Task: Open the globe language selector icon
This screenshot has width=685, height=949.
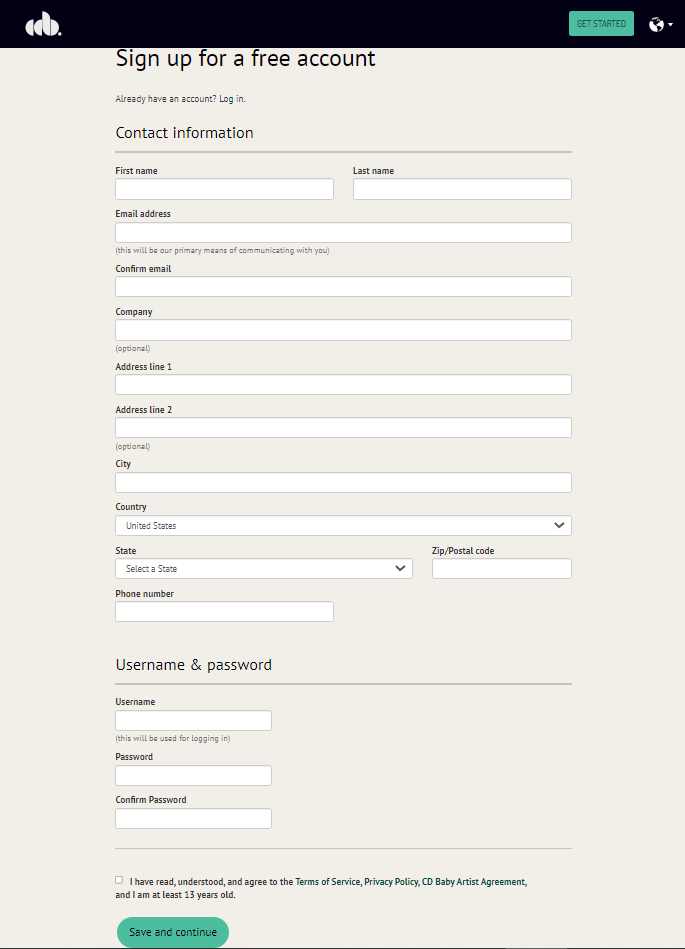Action: (x=660, y=25)
